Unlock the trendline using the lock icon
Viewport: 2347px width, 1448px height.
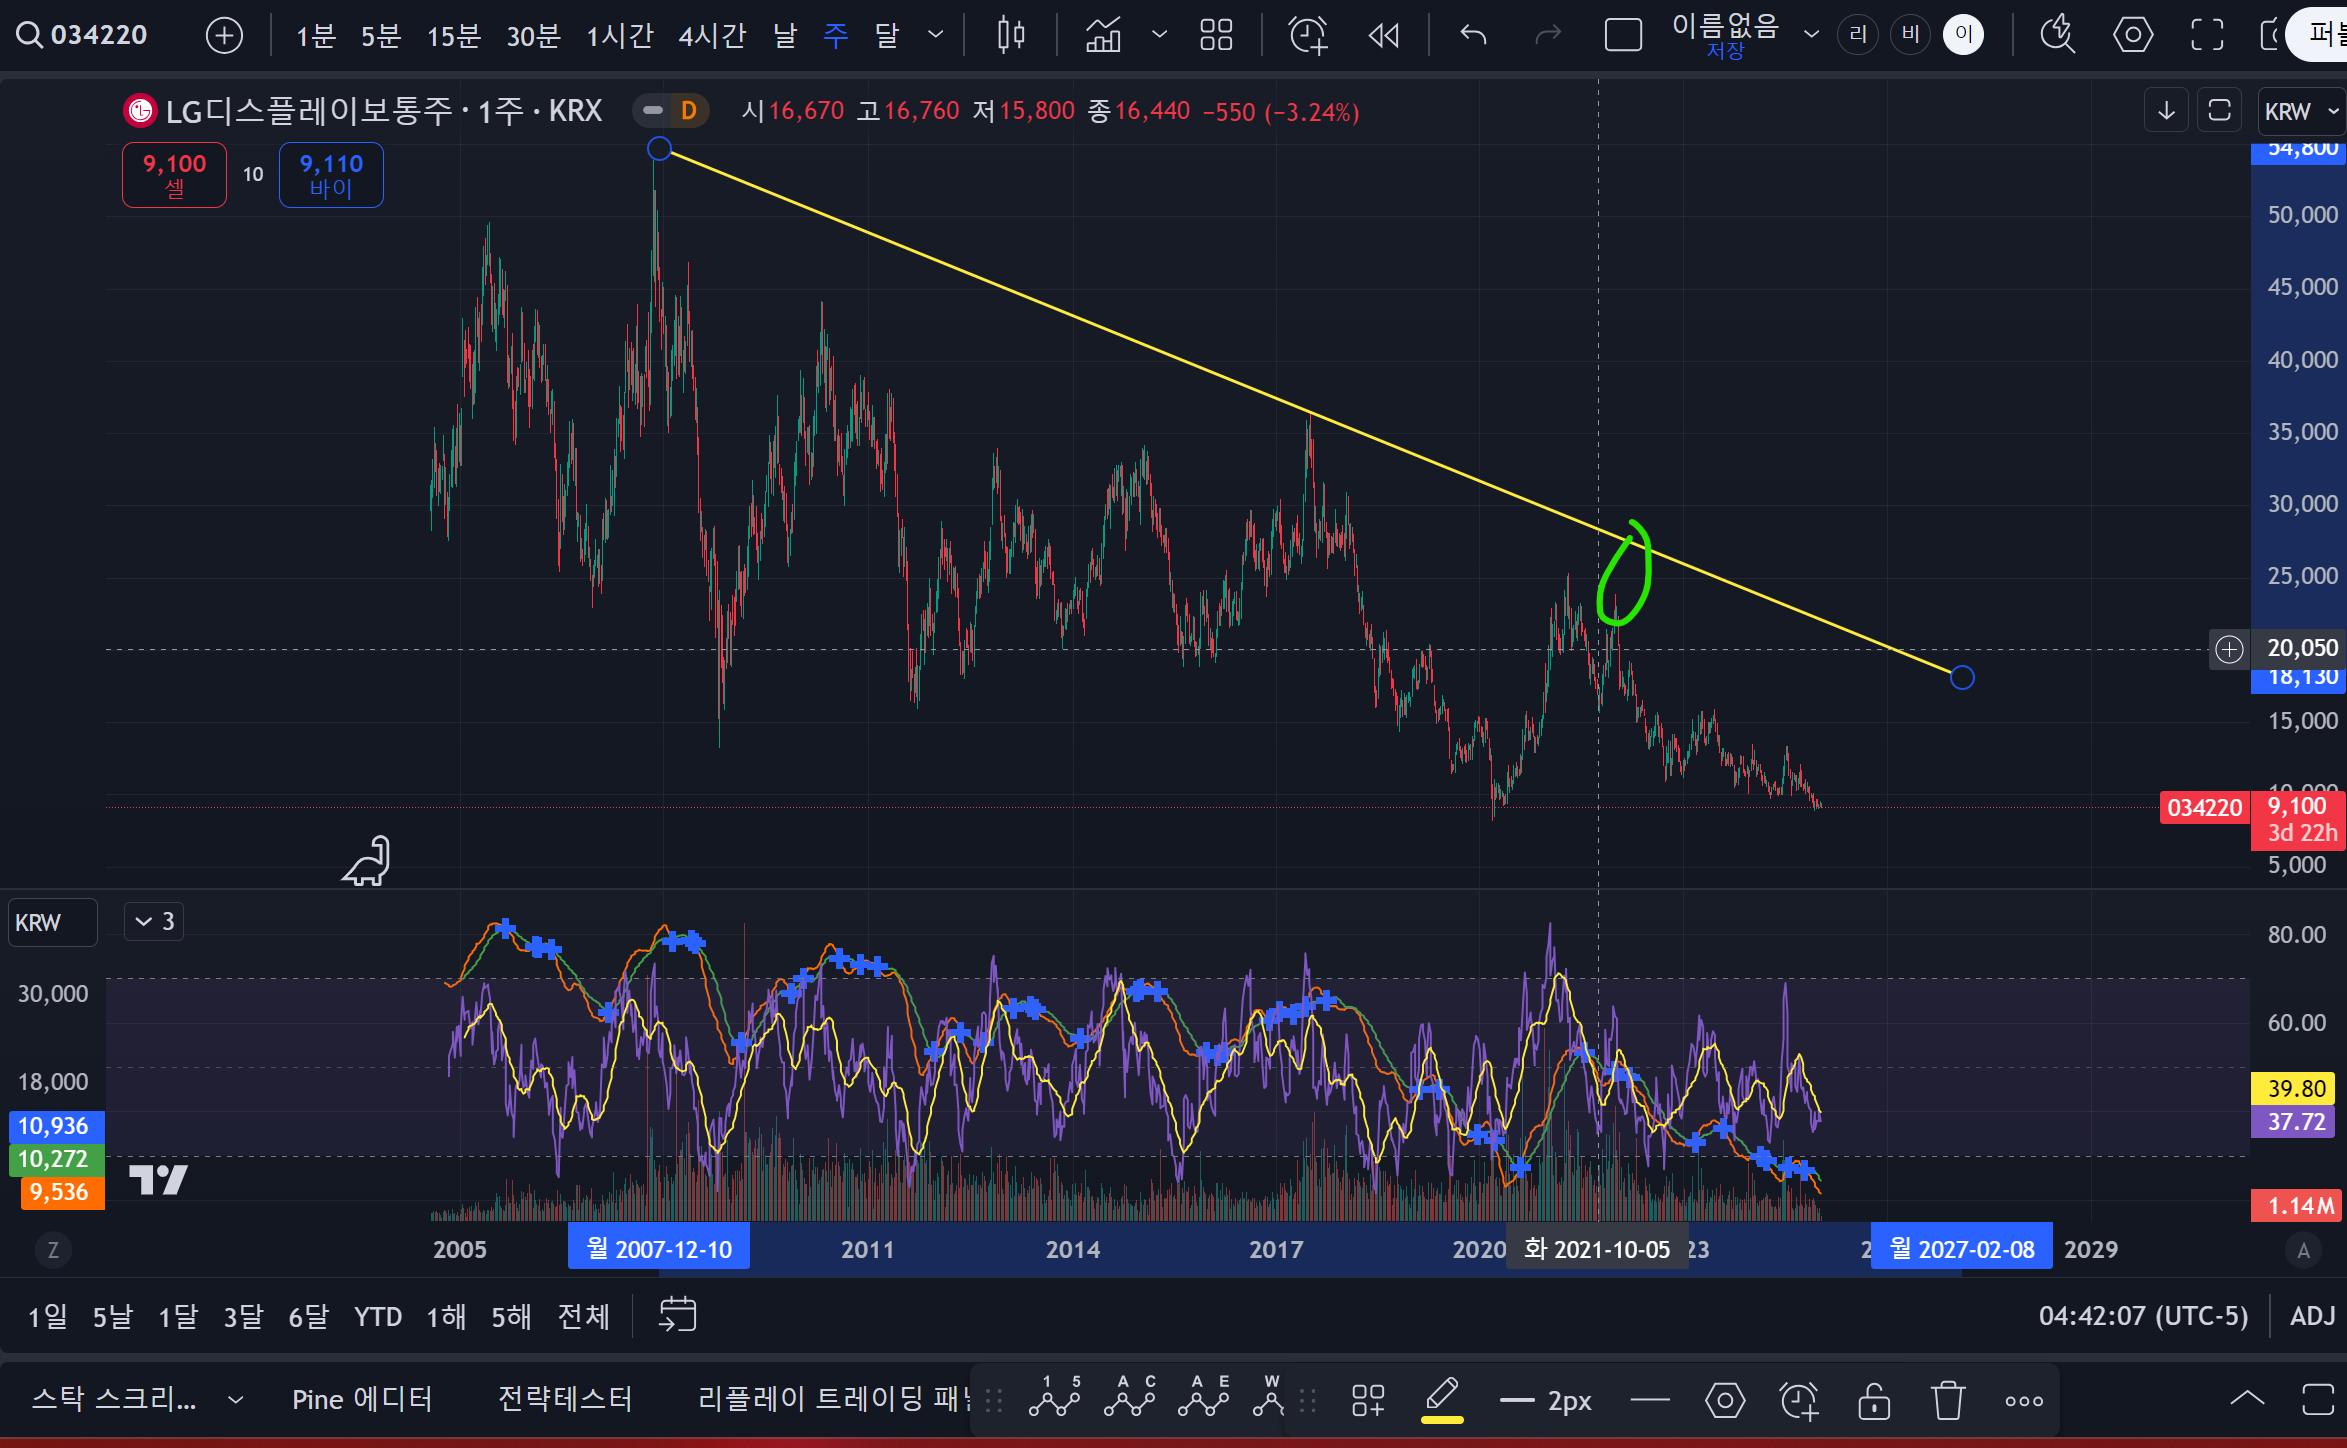(1874, 1400)
